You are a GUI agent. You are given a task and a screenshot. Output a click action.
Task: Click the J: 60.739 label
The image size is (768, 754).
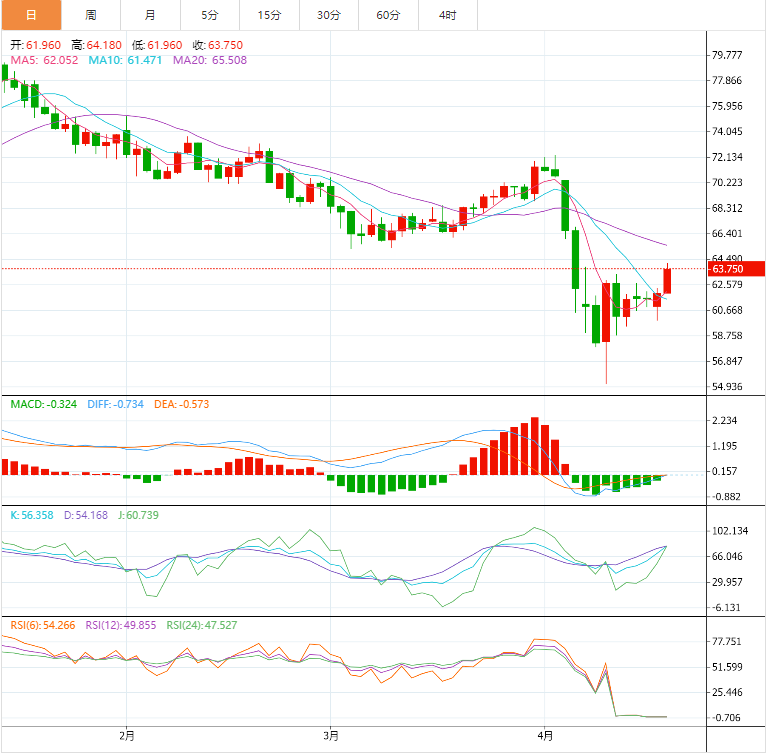tap(139, 515)
